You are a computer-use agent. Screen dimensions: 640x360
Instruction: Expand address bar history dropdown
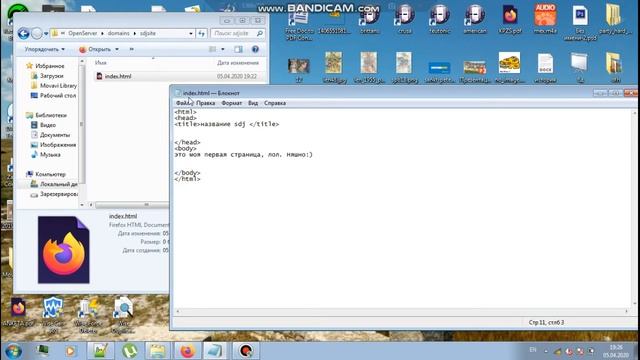click(x=191, y=33)
